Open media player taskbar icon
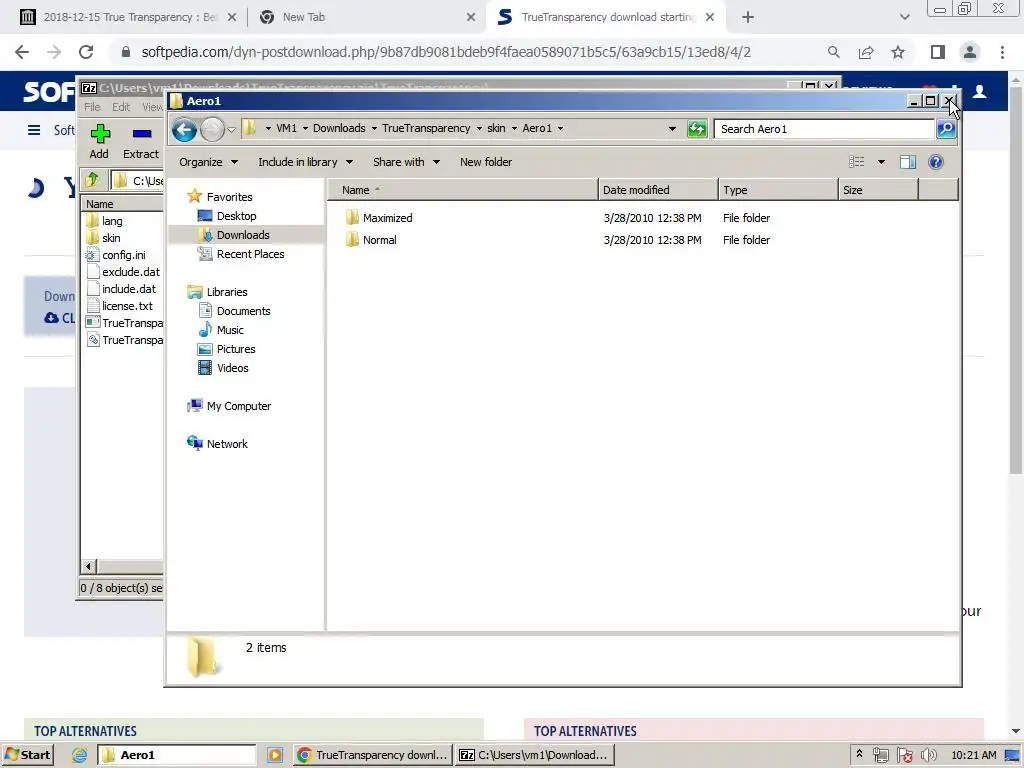The width and height of the screenshot is (1024, 768). pos(275,755)
